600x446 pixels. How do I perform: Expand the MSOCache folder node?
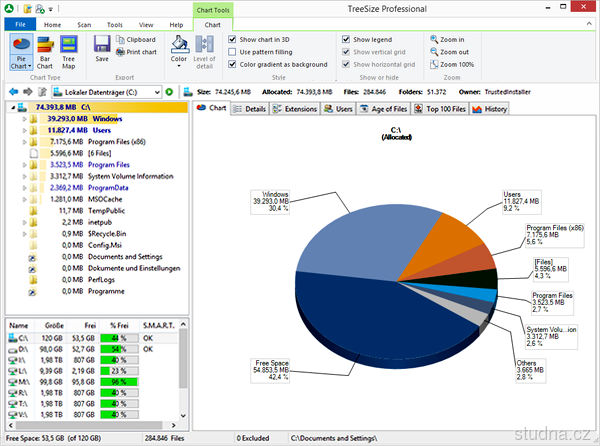24,199
